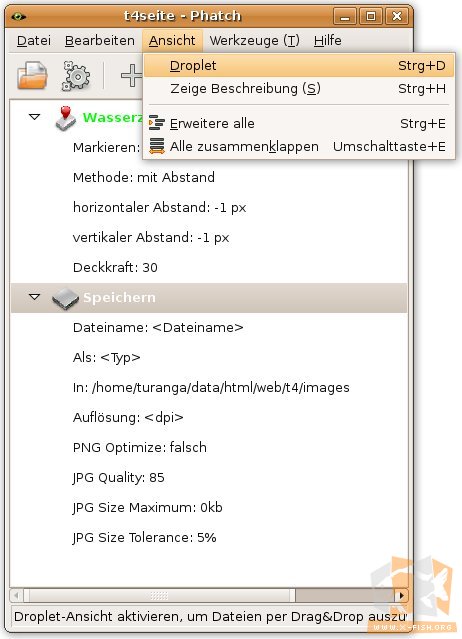
Task: Click the Phatch eye icon in title bar
Action: (x=19, y=17)
